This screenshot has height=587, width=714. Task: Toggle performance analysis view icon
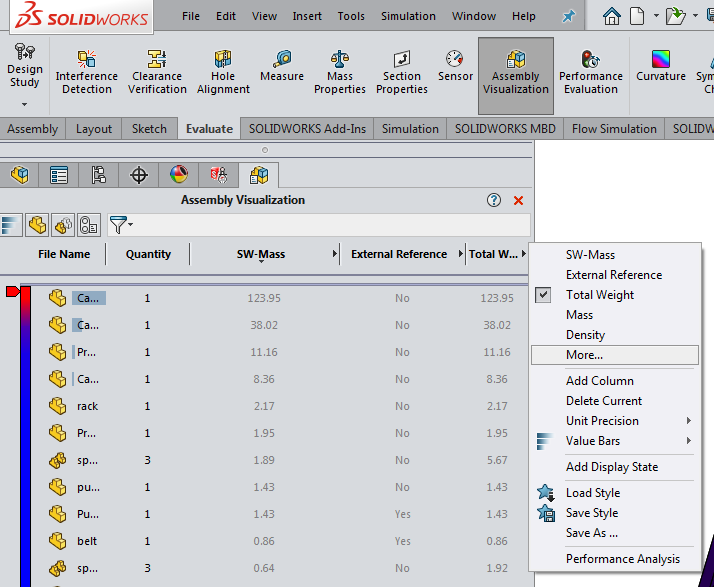point(89,225)
